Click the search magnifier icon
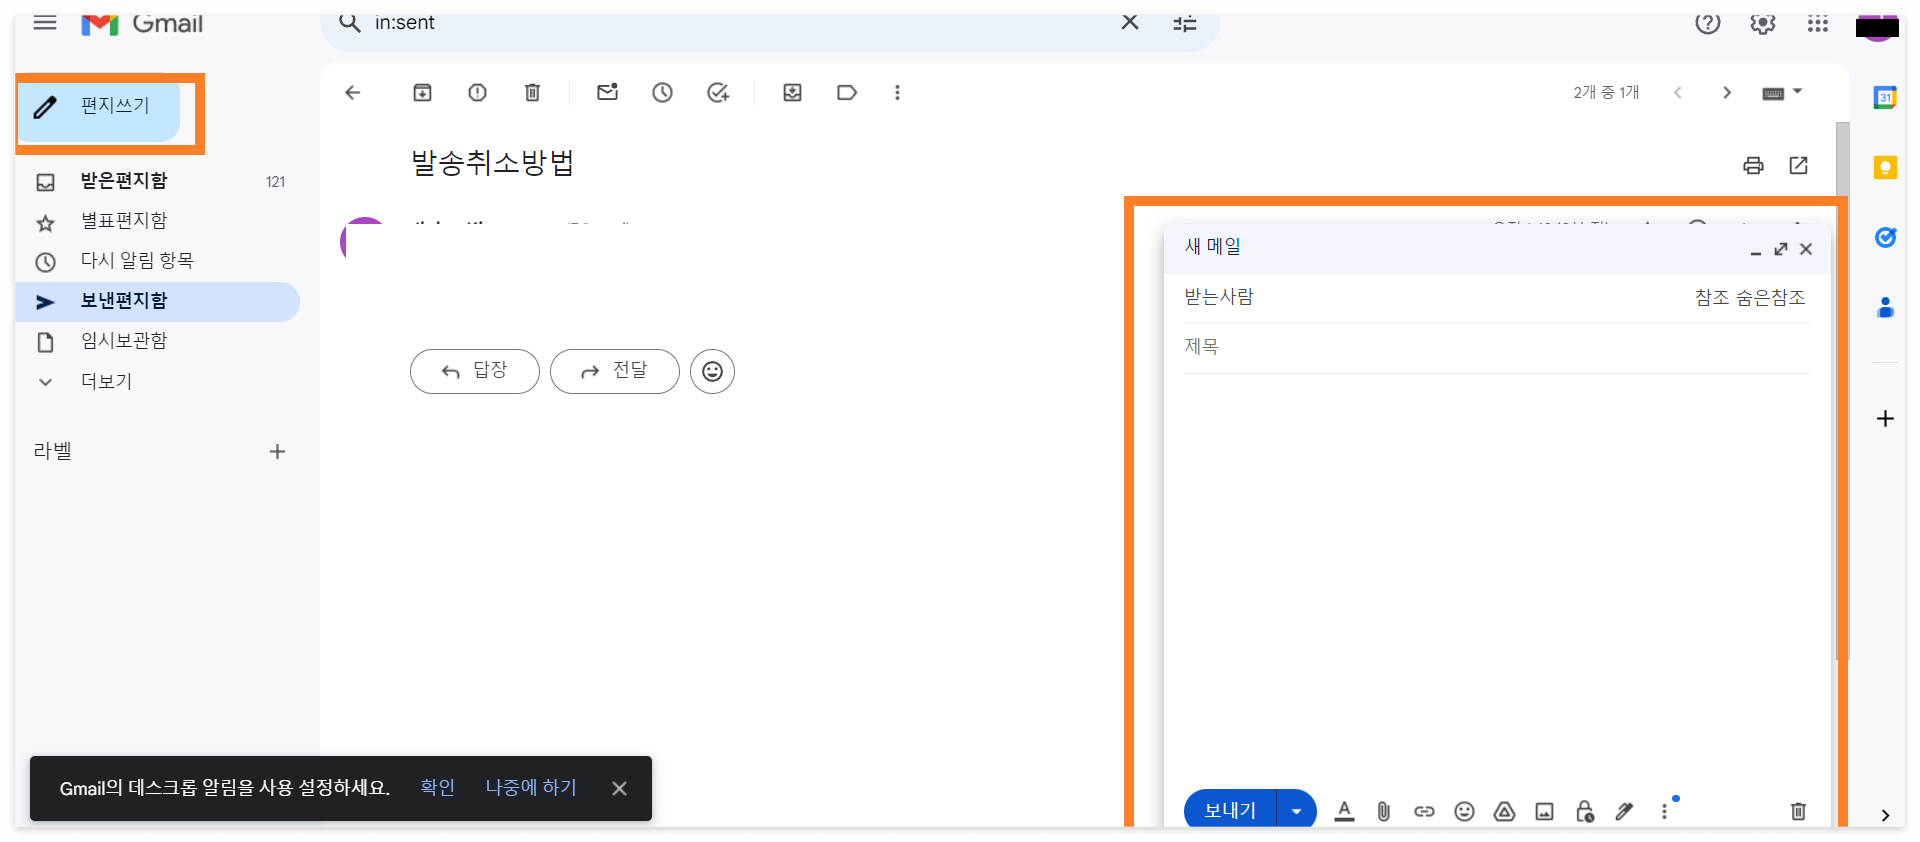This screenshot has height=842, width=1920. tap(349, 22)
